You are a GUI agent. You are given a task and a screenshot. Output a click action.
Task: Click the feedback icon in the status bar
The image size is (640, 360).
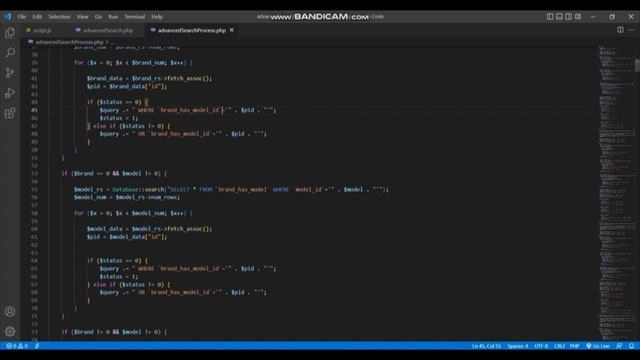619,346
